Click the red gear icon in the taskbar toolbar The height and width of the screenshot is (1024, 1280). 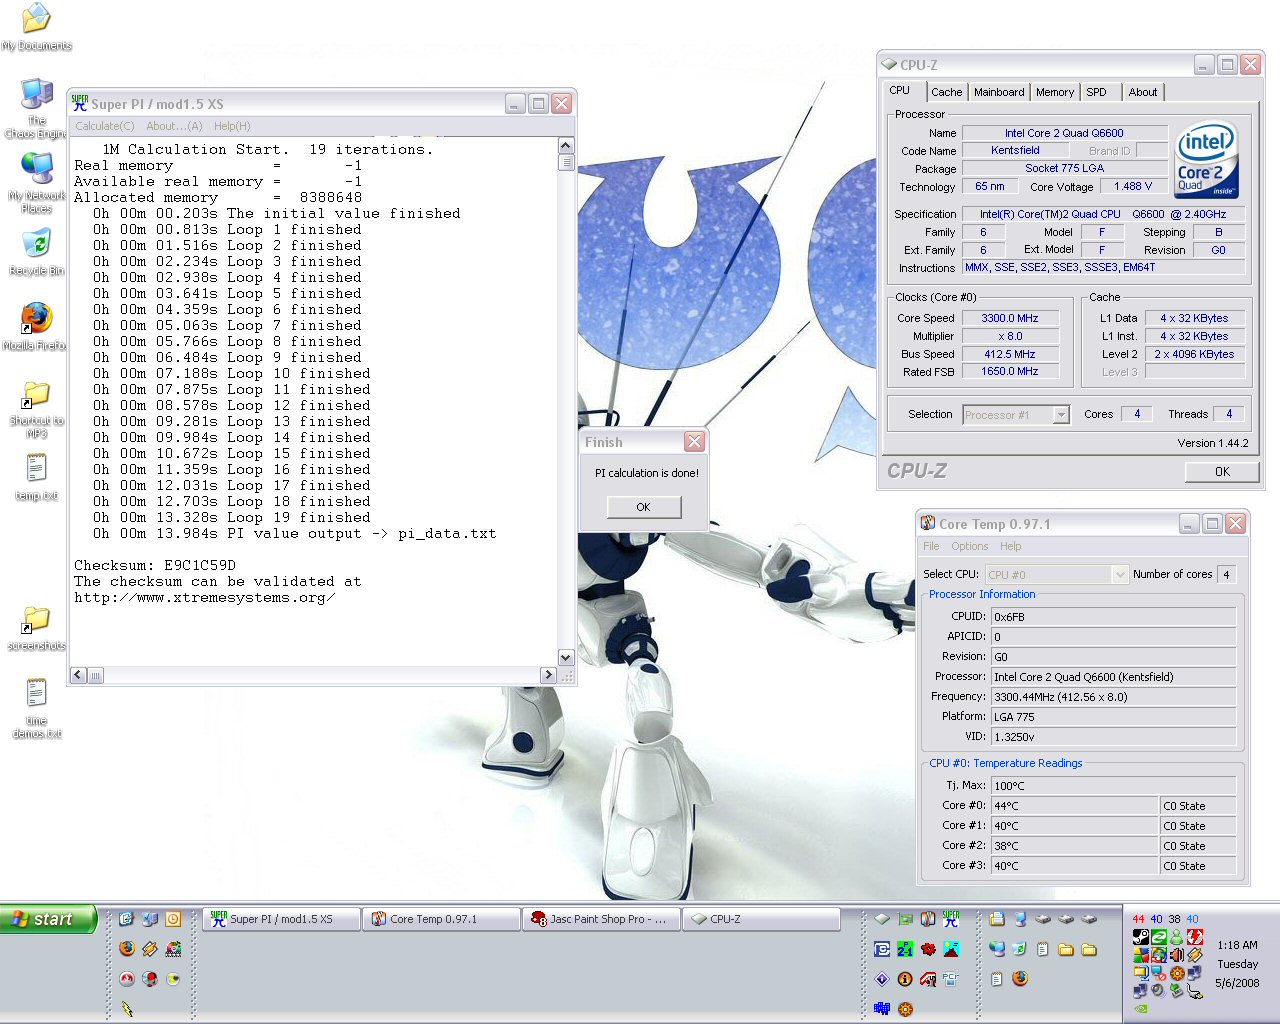coord(928,949)
